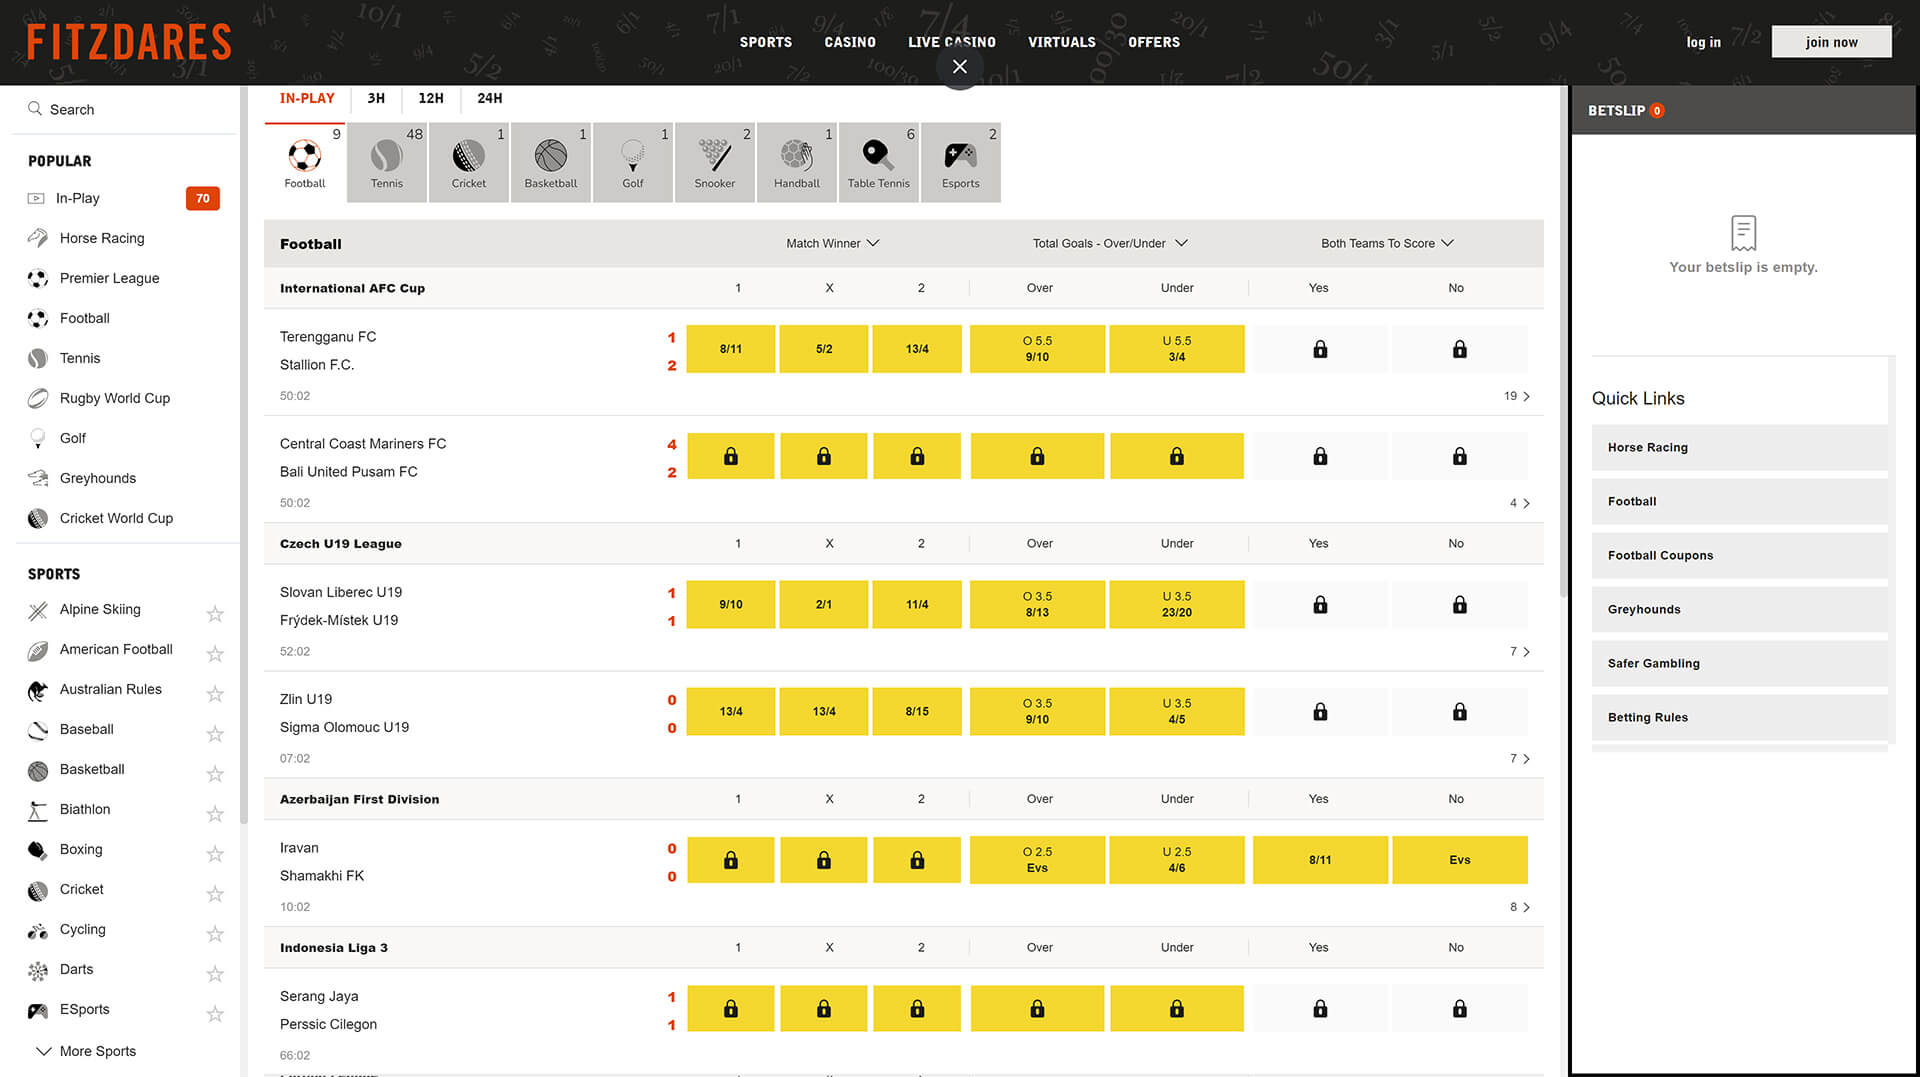Open the Snooker in-play icon

[x=715, y=163]
